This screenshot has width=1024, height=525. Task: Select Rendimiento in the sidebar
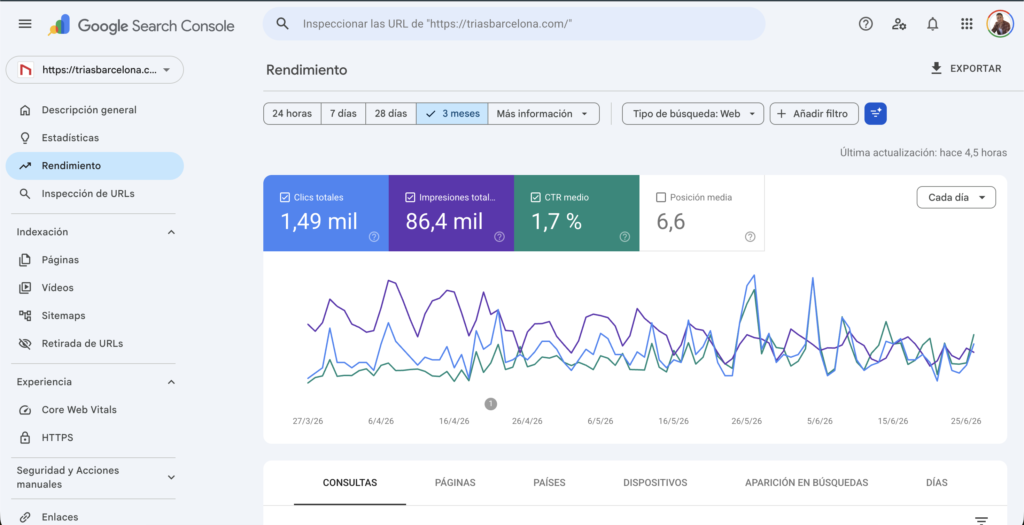click(x=95, y=166)
